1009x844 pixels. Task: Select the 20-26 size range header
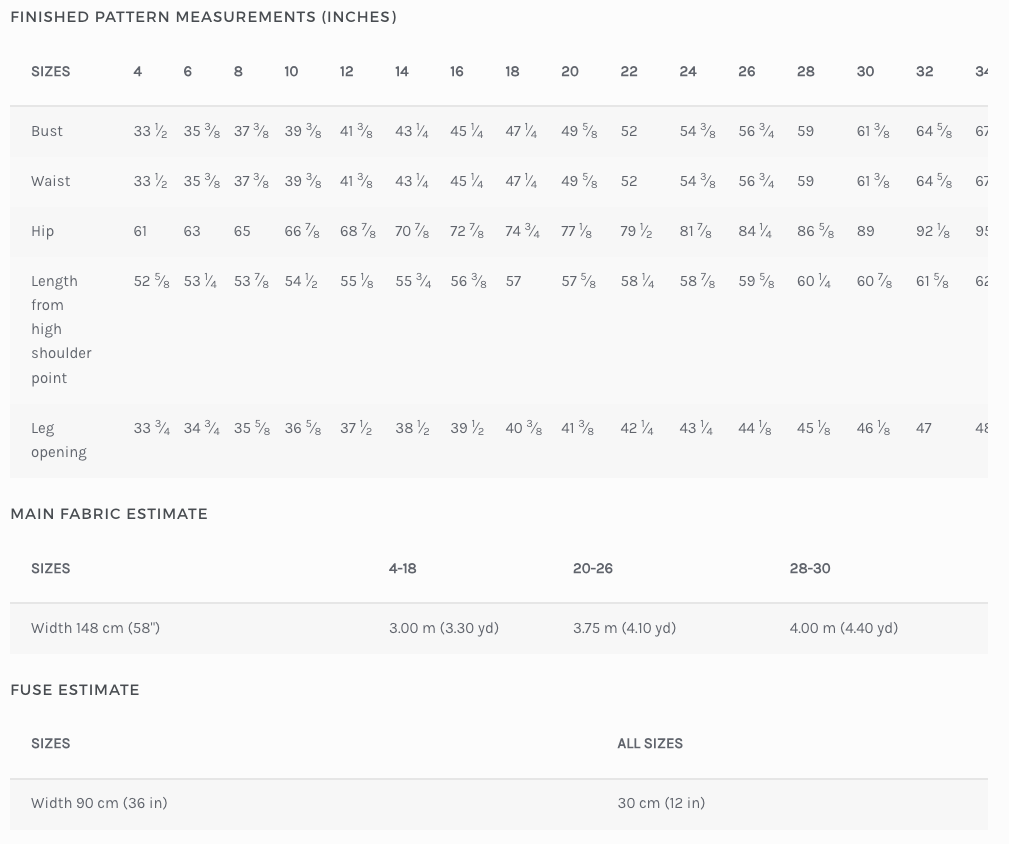[593, 568]
